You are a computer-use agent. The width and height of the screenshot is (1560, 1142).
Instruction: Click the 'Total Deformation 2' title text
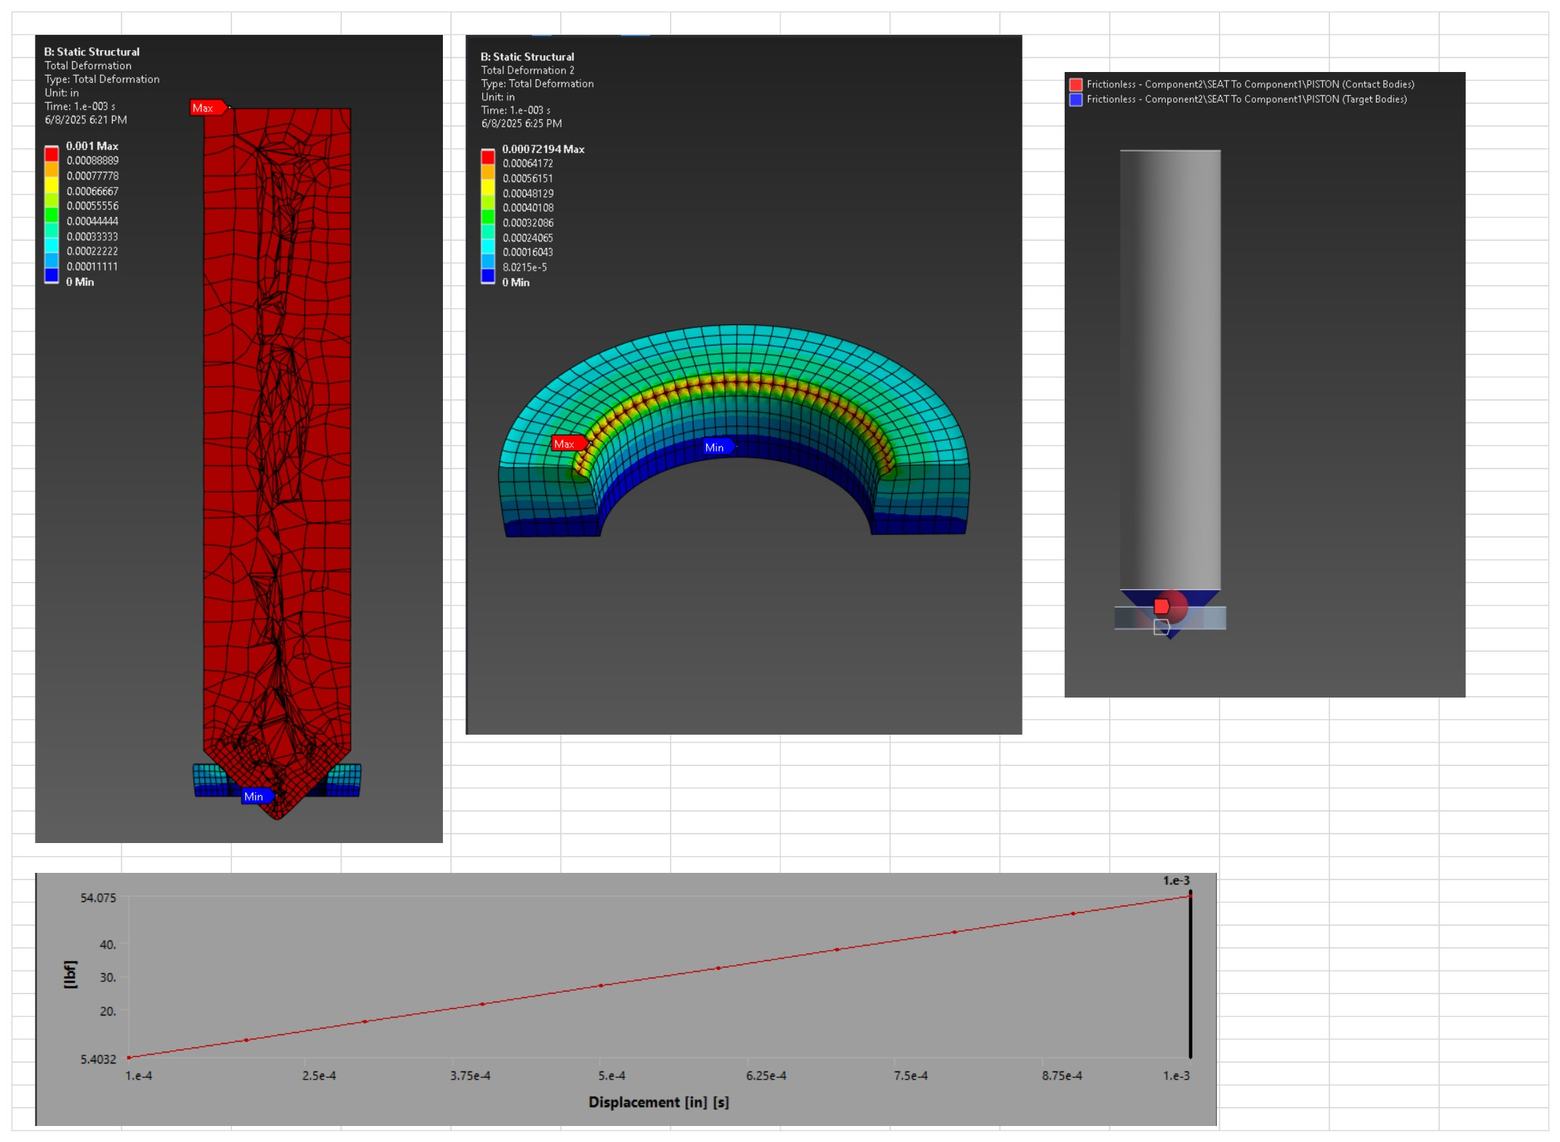click(528, 71)
